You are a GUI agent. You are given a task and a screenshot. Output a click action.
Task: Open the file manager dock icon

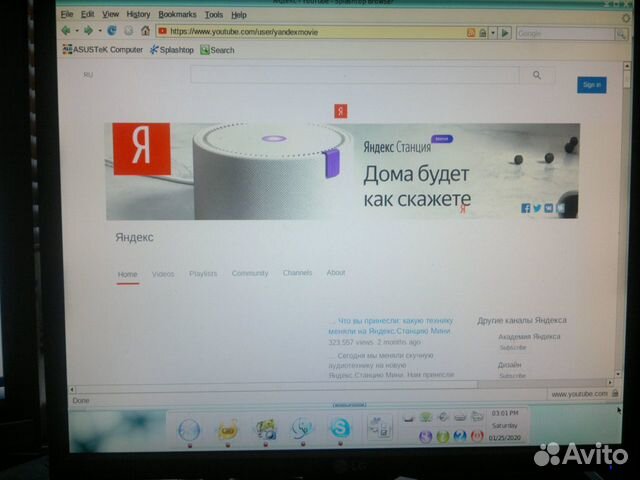click(x=380, y=428)
